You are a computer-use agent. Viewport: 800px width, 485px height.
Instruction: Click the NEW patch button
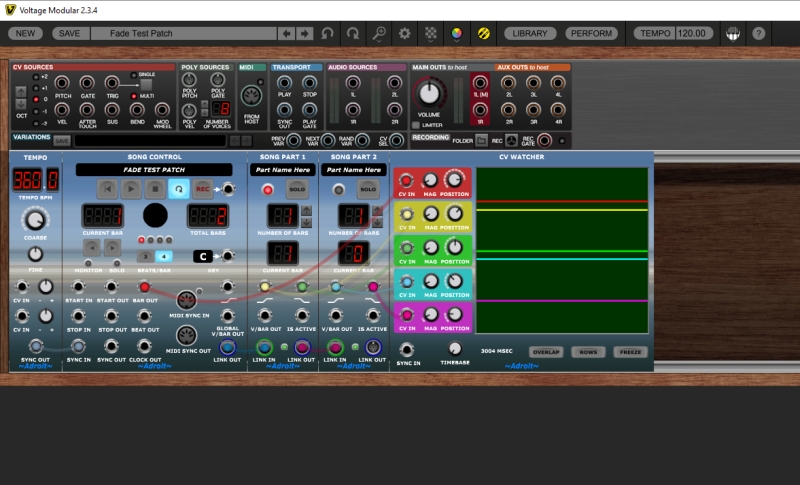[25, 34]
